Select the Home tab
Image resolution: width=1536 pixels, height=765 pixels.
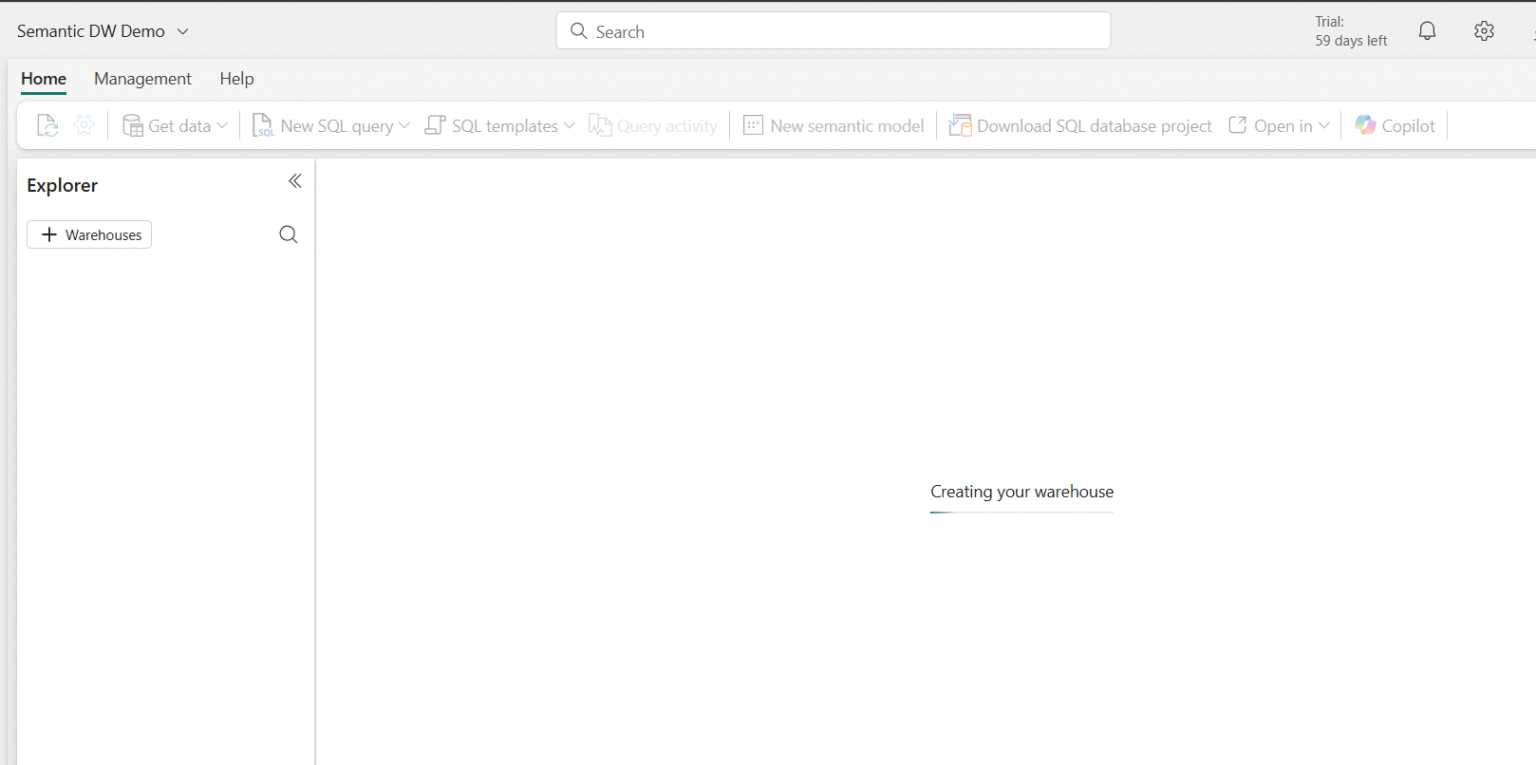pyautogui.click(x=44, y=79)
